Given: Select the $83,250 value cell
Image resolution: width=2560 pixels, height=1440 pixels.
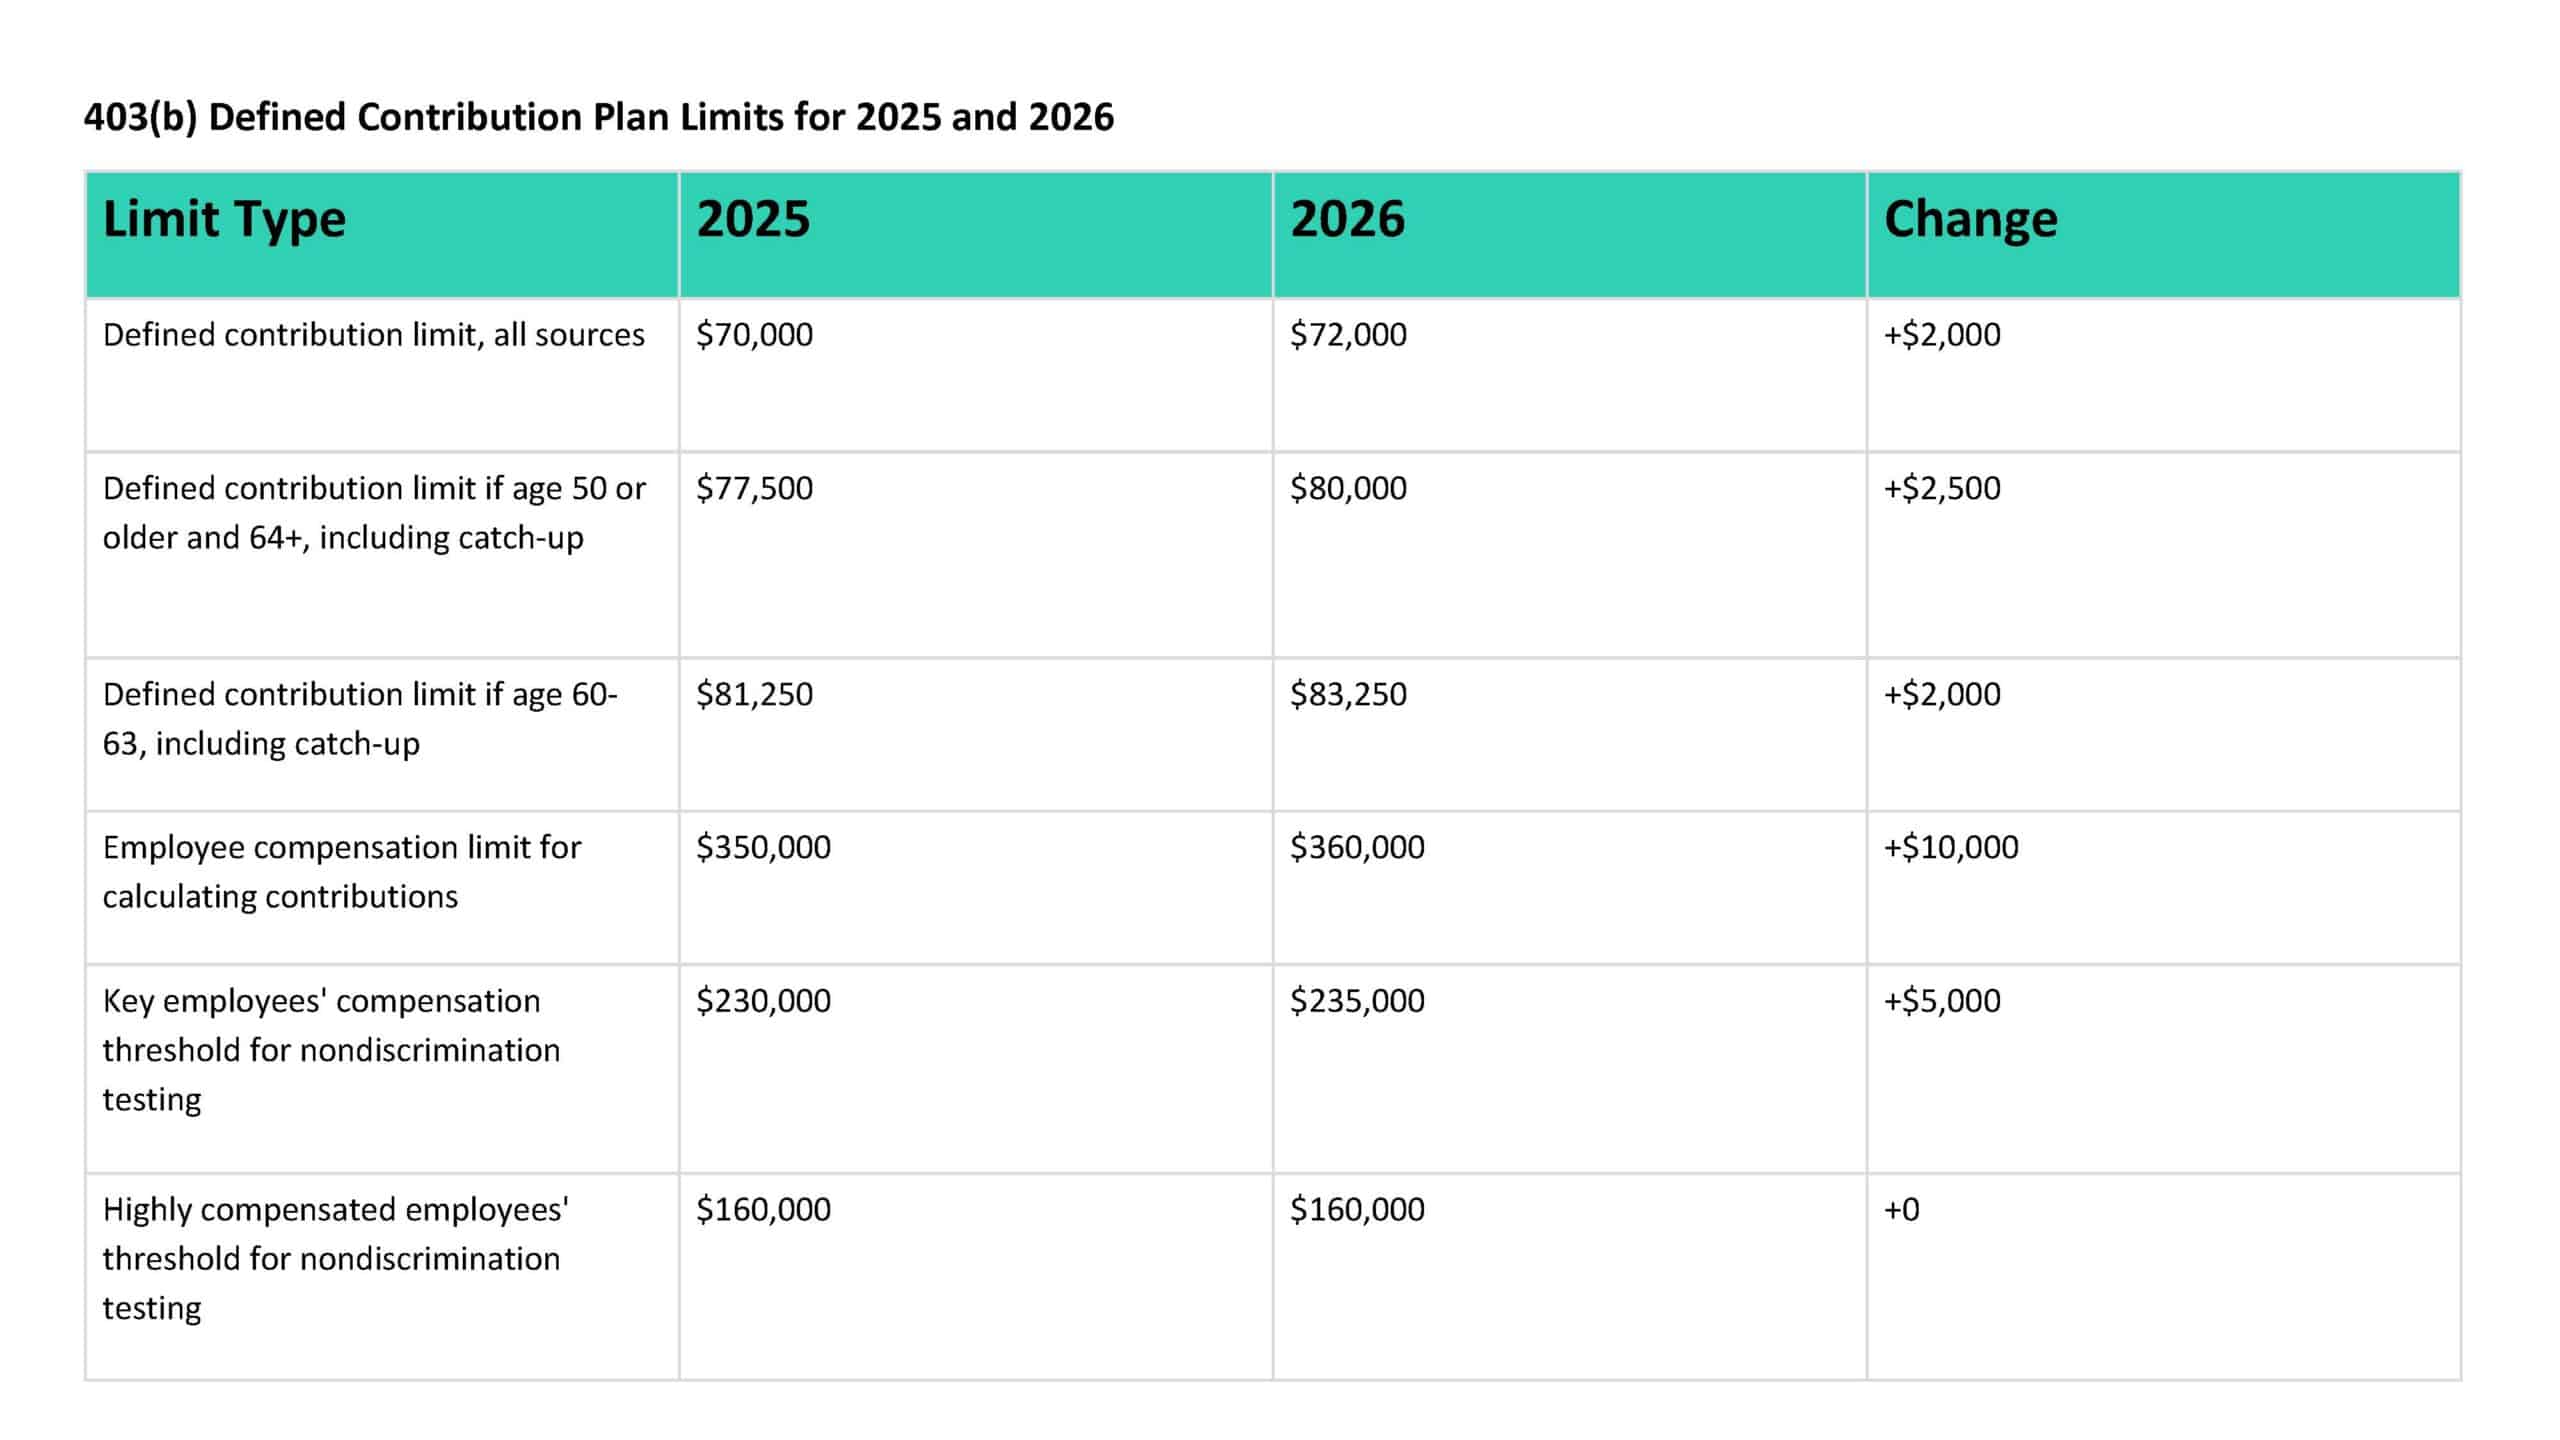Looking at the screenshot, I should (1348, 694).
